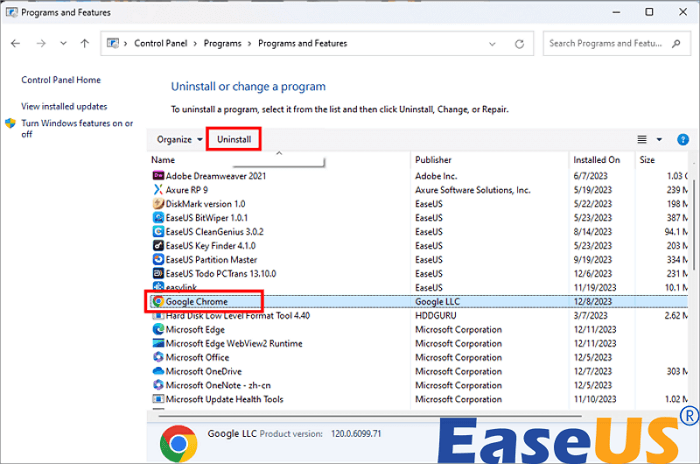Click the 8/14/2023 installed date
This screenshot has width=700, height=464.
(x=593, y=231)
